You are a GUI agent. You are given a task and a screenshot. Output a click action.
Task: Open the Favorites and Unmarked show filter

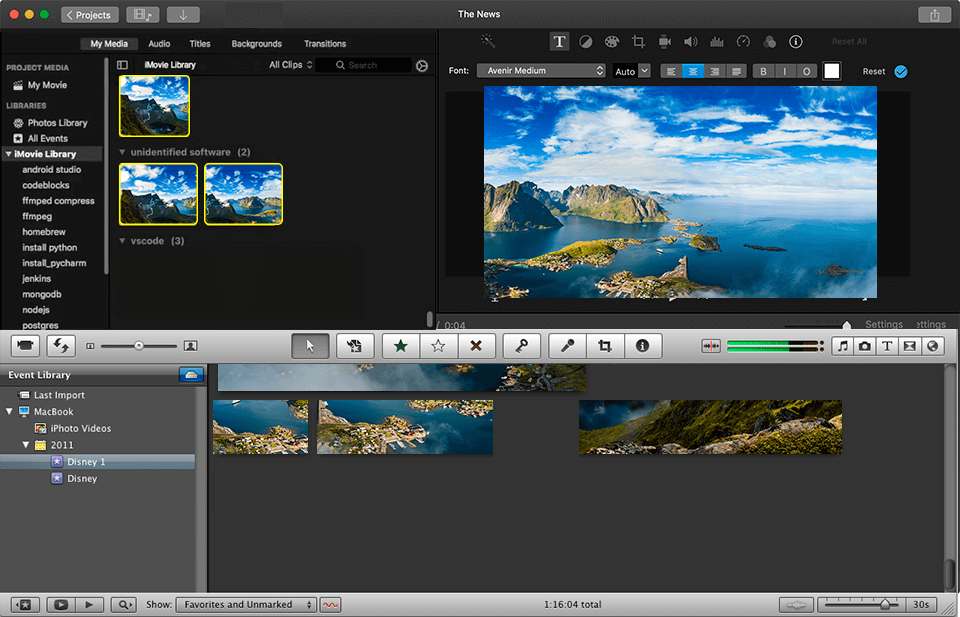click(246, 604)
